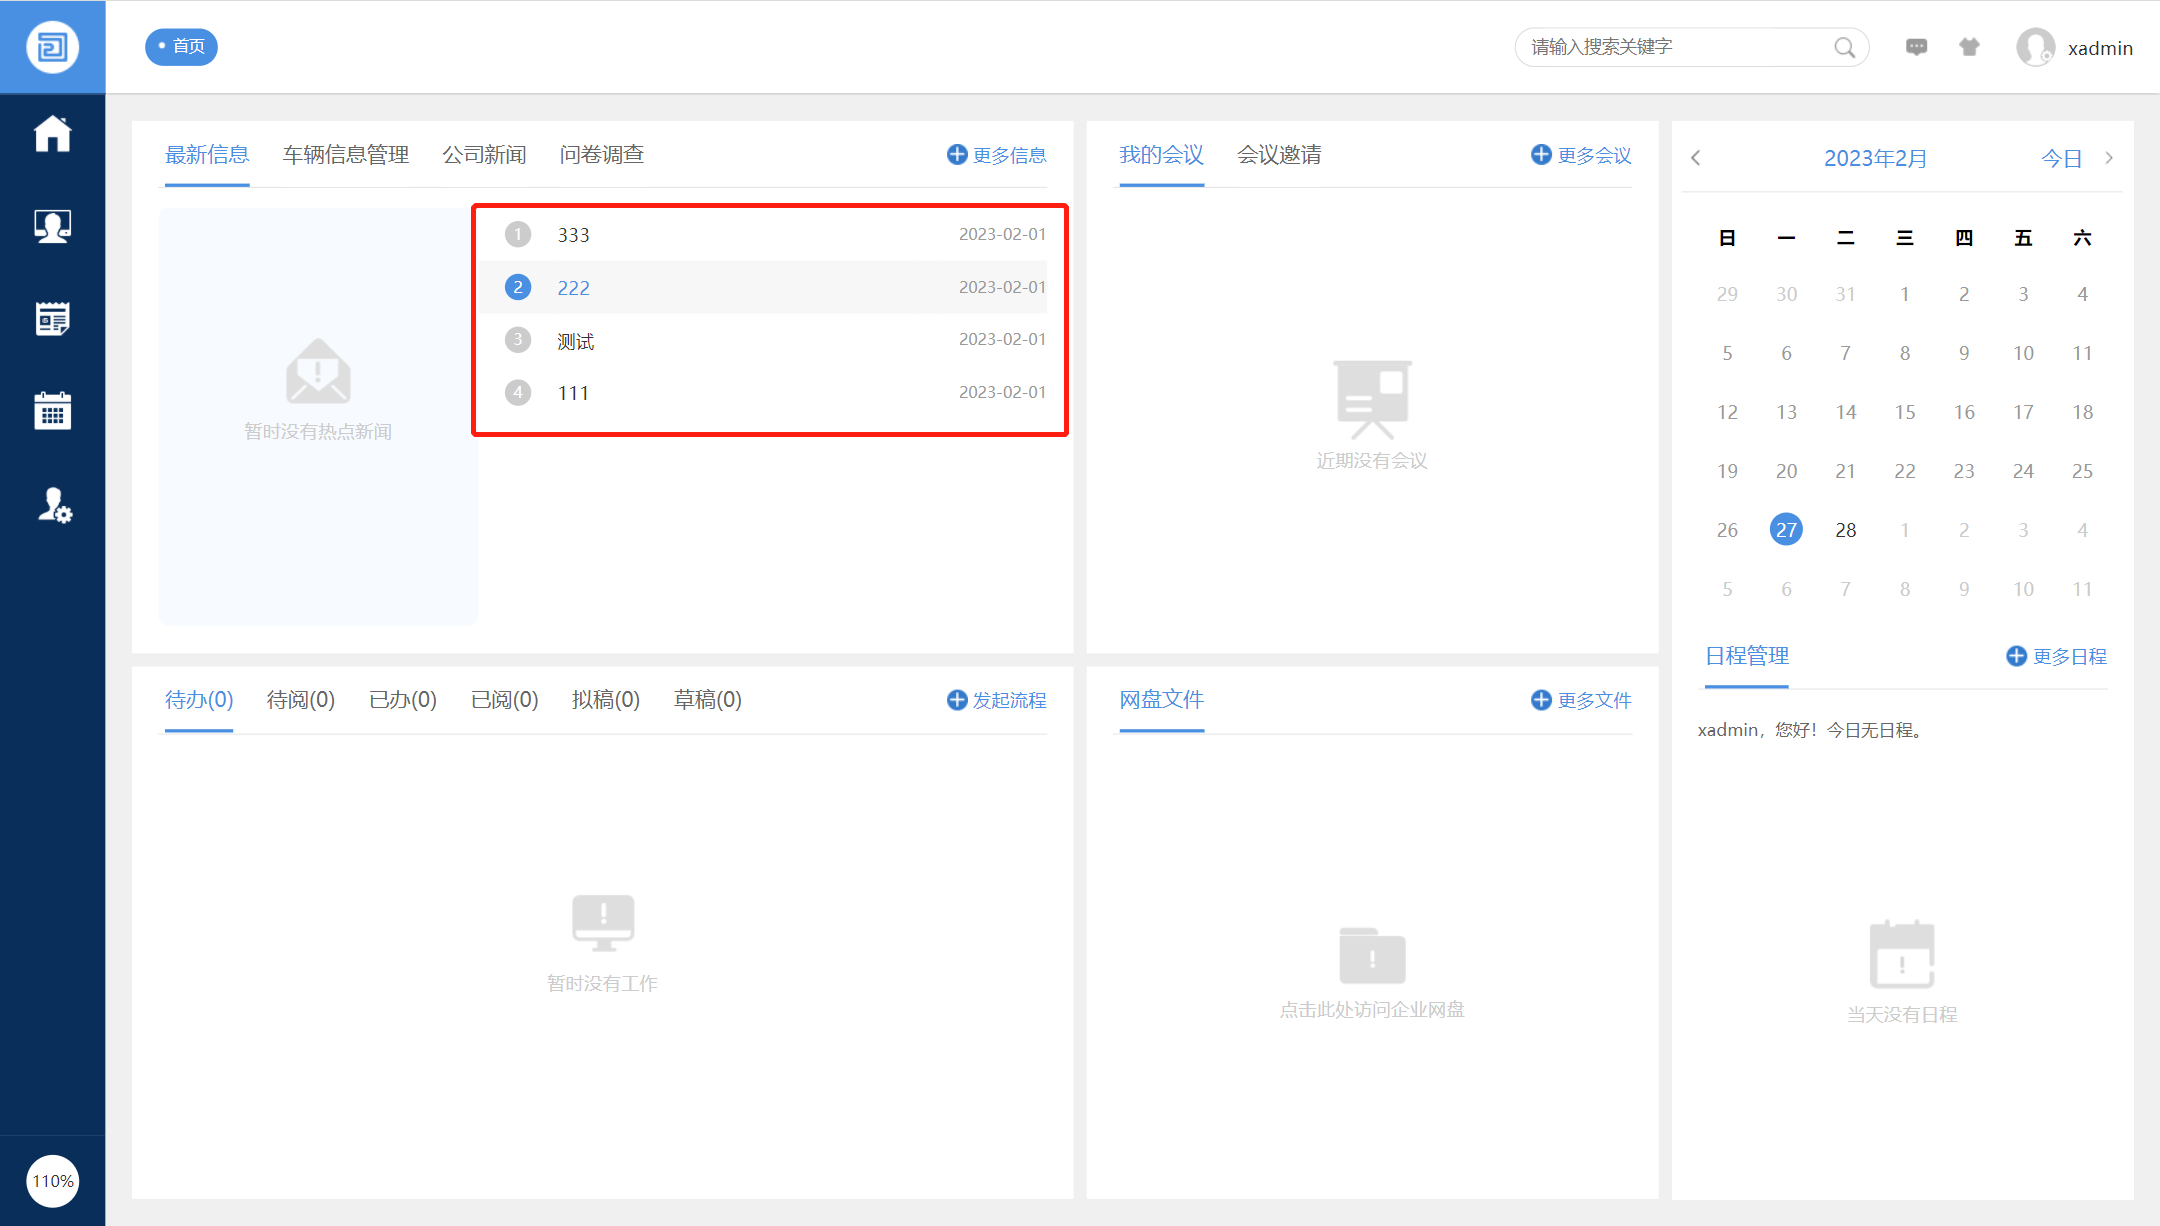
Task: Select day 28 in calendar
Action: click(1845, 530)
